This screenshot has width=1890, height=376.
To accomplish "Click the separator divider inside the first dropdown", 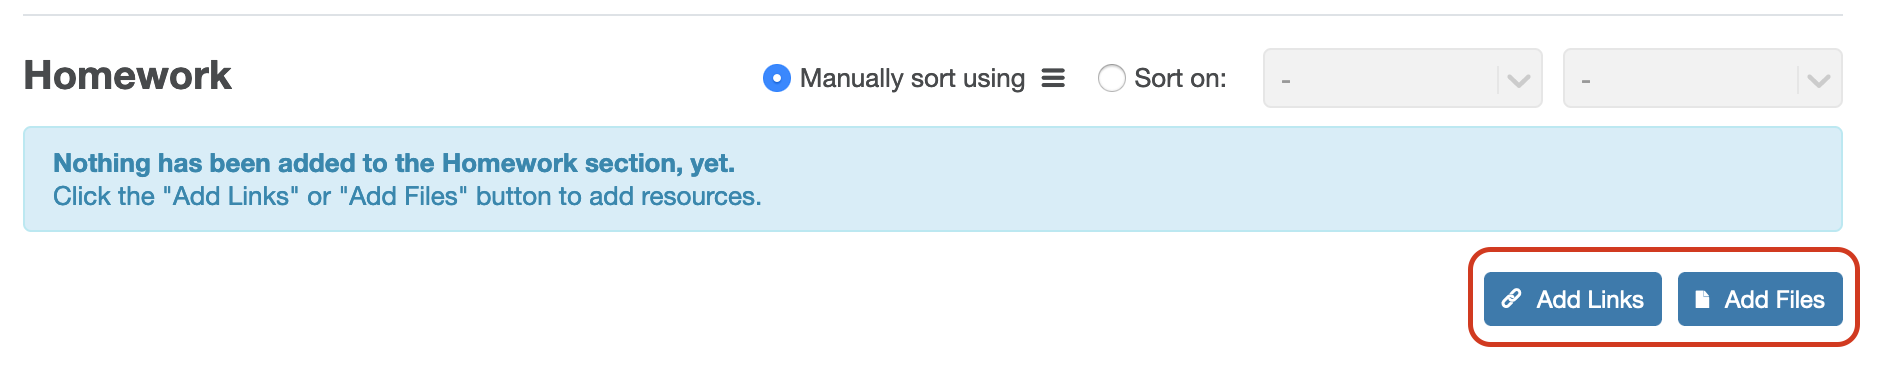I will pyautogui.click(x=1498, y=79).
